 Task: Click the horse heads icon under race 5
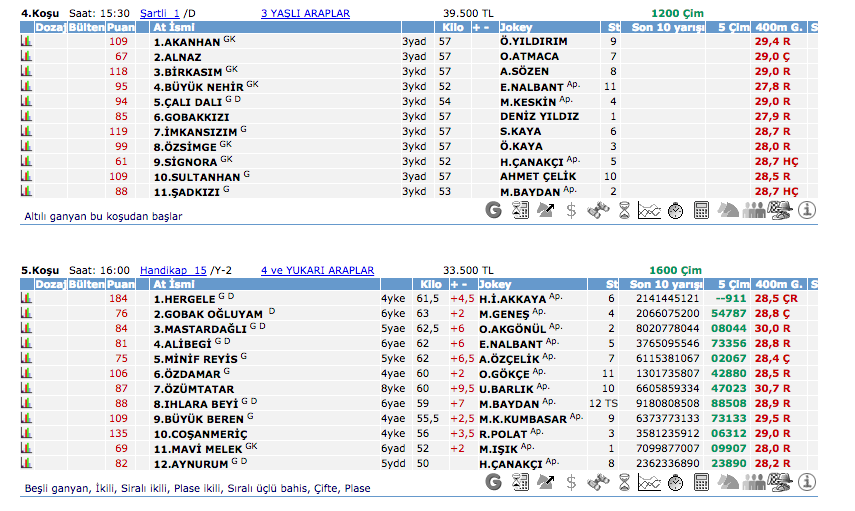coord(729,482)
